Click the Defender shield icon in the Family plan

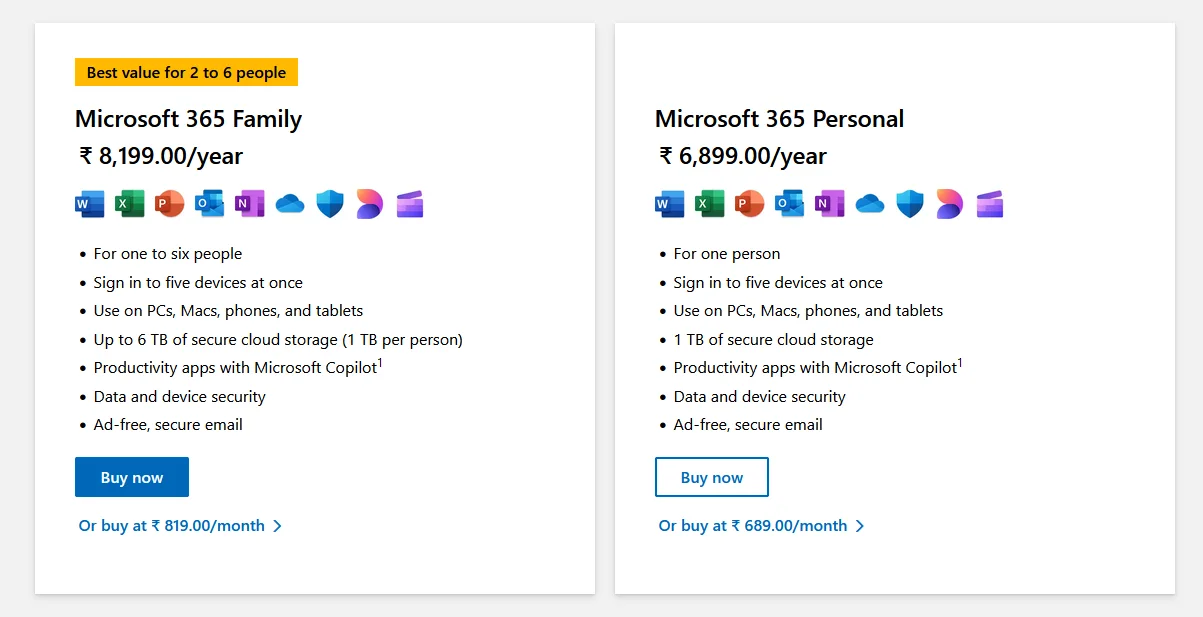(330, 204)
